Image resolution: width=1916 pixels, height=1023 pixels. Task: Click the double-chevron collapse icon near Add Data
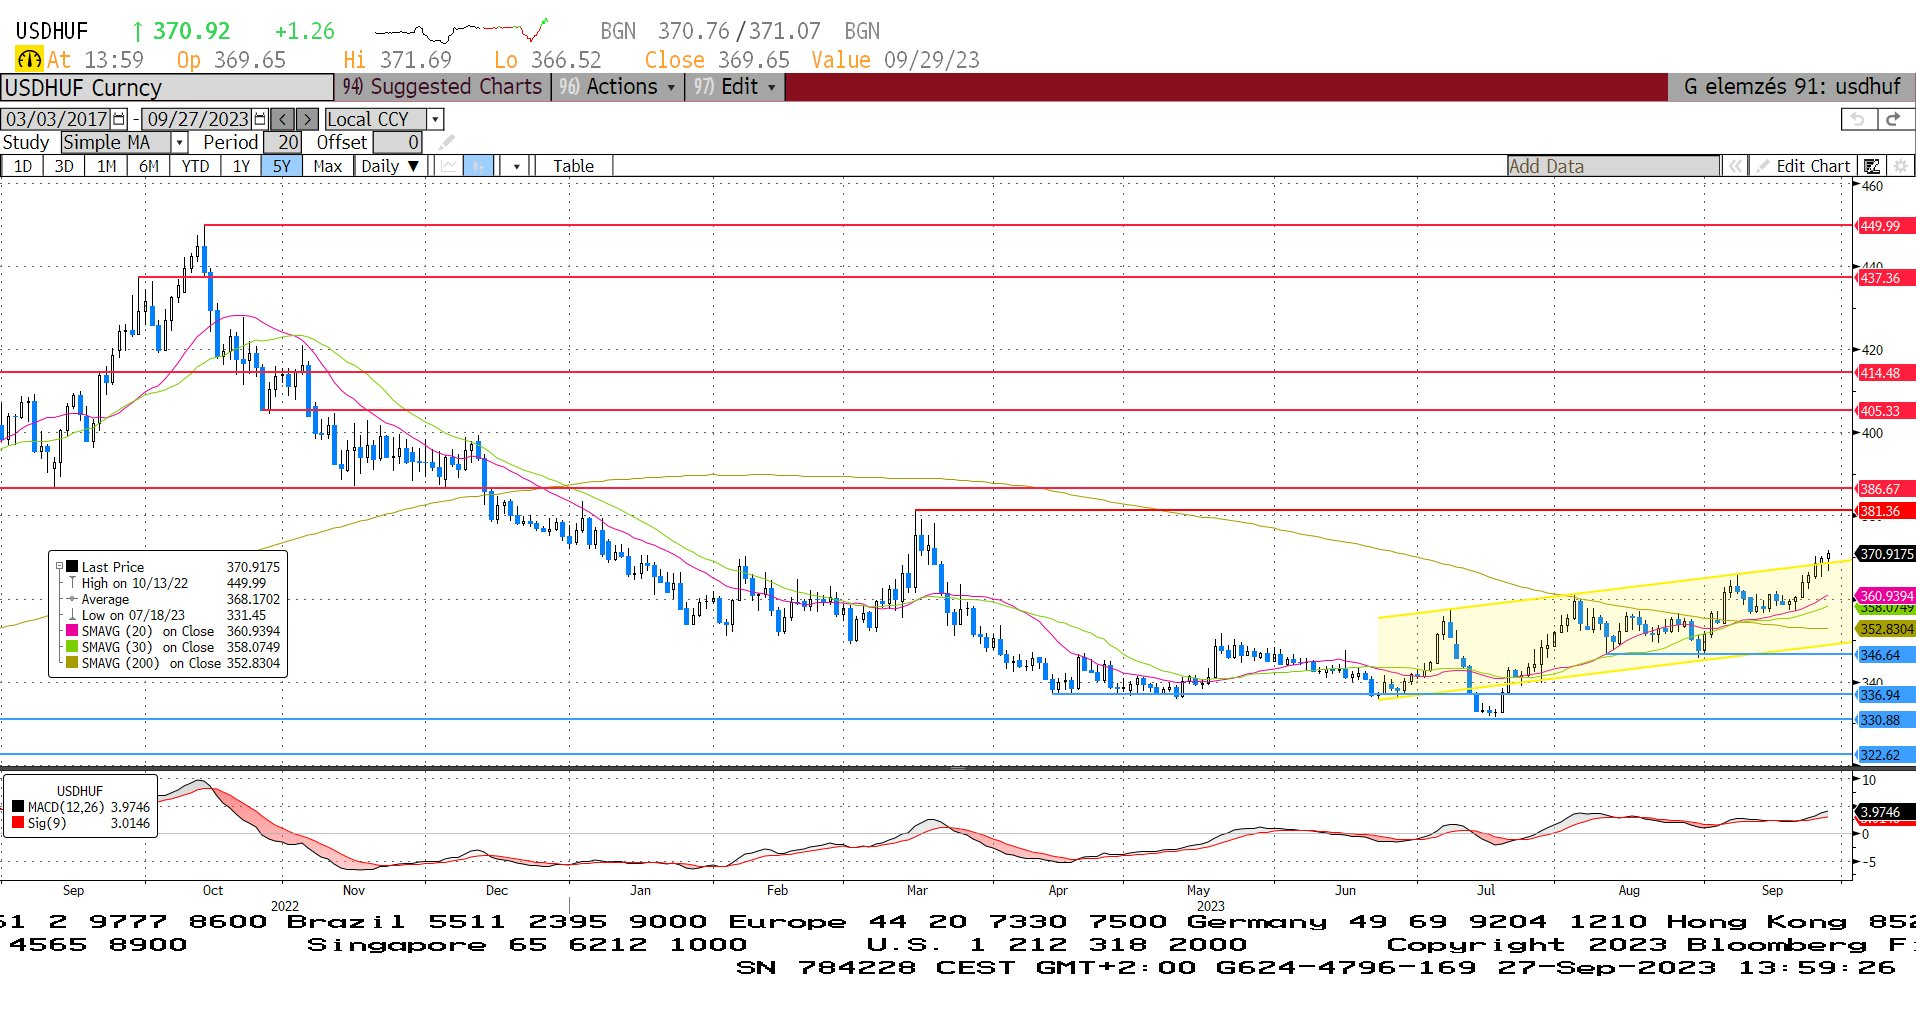pos(1735,166)
